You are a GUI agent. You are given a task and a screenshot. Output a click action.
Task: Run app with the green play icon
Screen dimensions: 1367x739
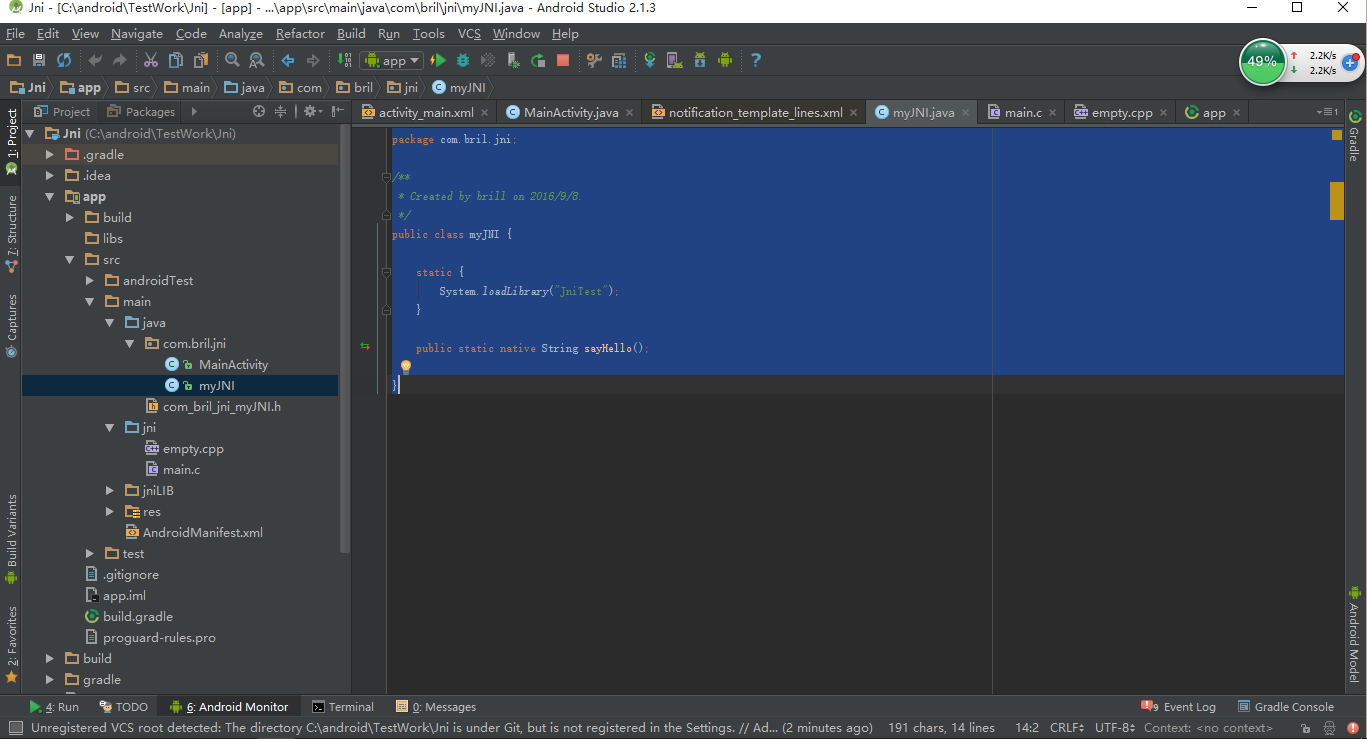pyautogui.click(x=438, y=60)
